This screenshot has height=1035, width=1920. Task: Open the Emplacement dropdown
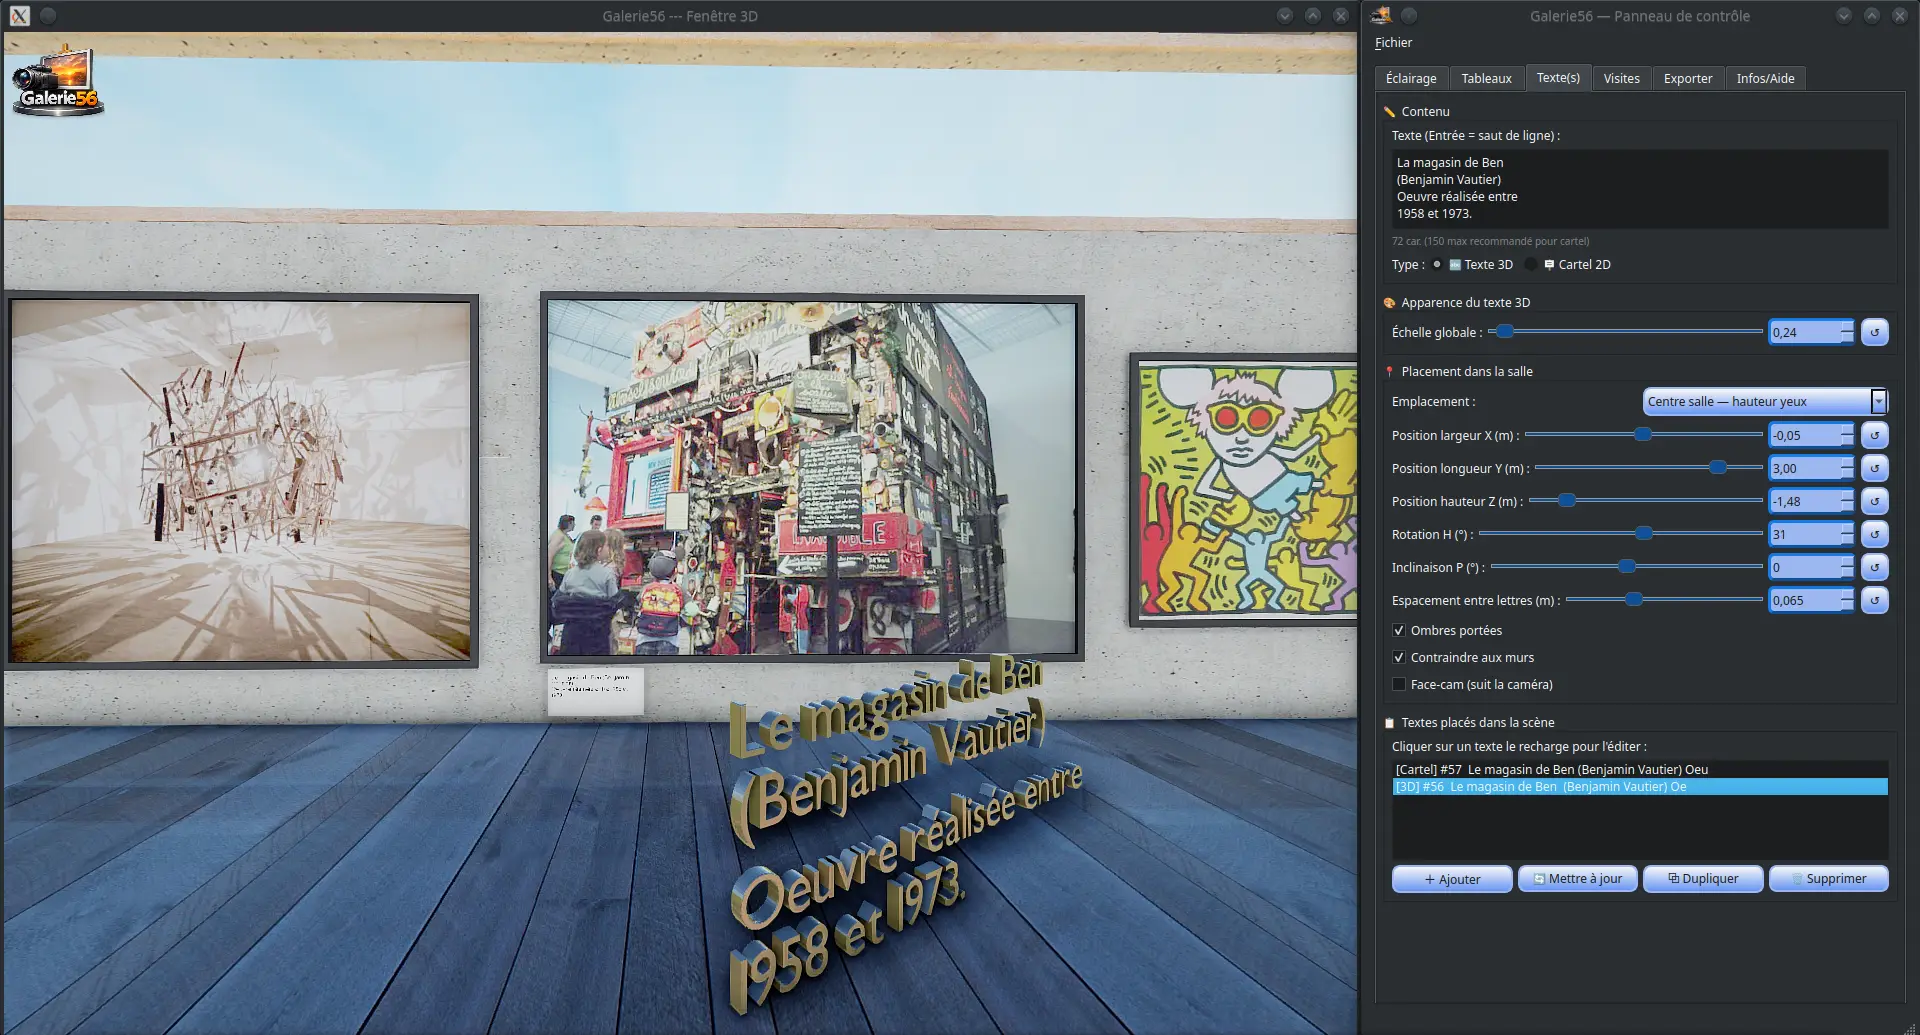(1765, 402)
